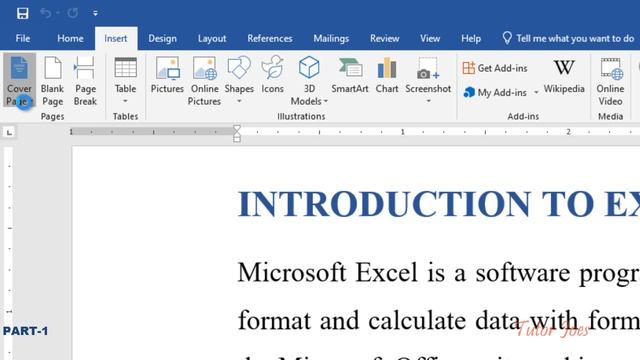Viewport: 640px width, 360px height.
Task: Click the Help tab
Action: [471, 38]
